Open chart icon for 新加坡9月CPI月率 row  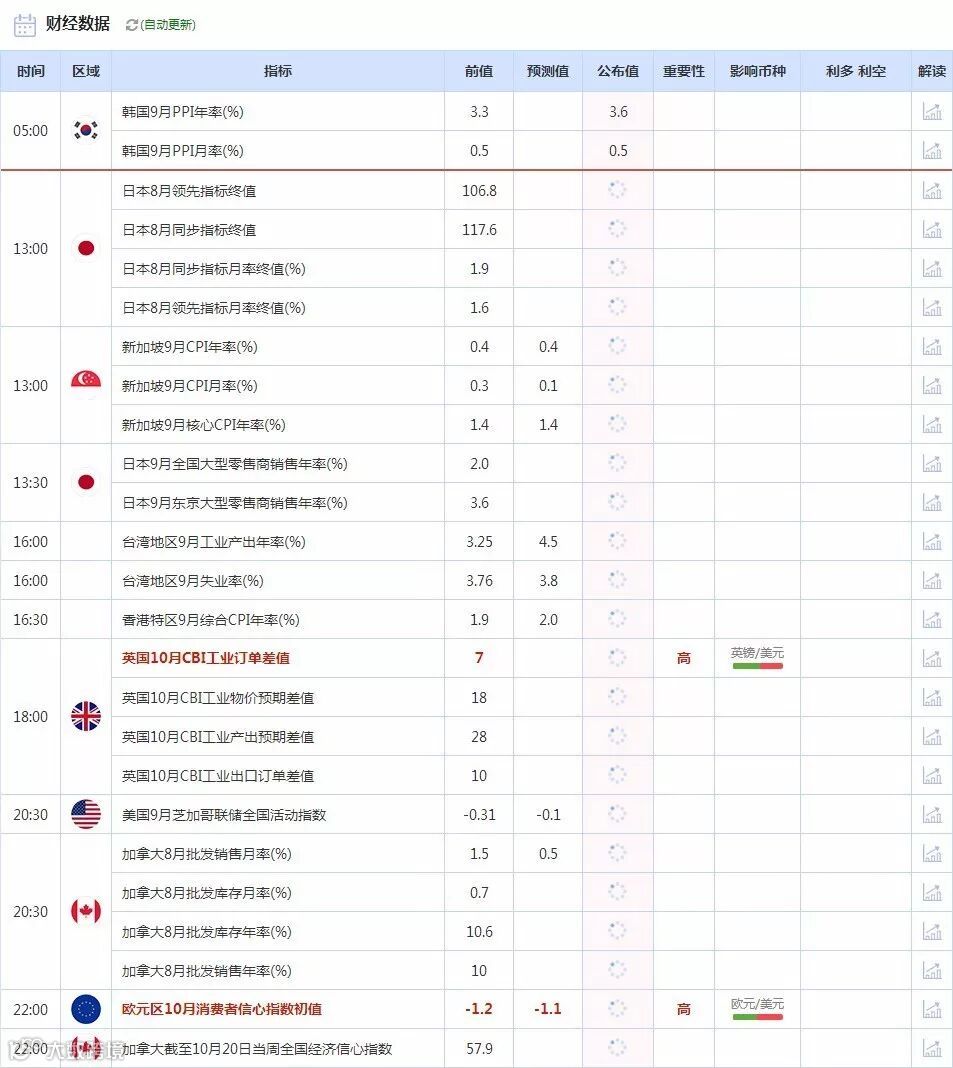click(x=931, y=385)
